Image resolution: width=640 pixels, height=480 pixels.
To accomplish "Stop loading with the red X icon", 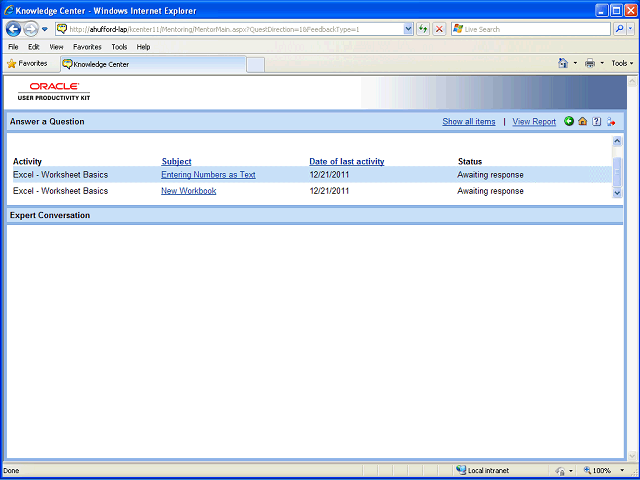I will coord(439,29).
